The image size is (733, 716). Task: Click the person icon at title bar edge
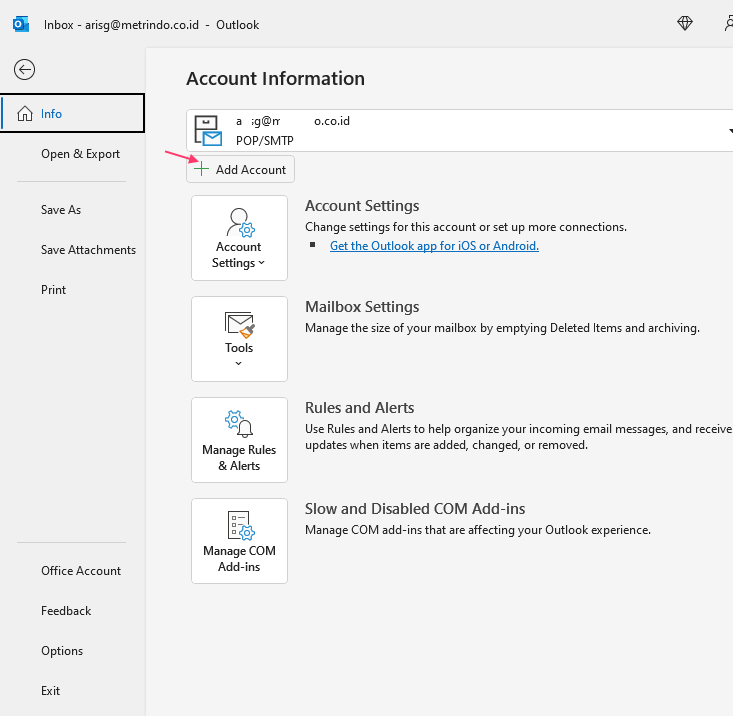point(728,23)
